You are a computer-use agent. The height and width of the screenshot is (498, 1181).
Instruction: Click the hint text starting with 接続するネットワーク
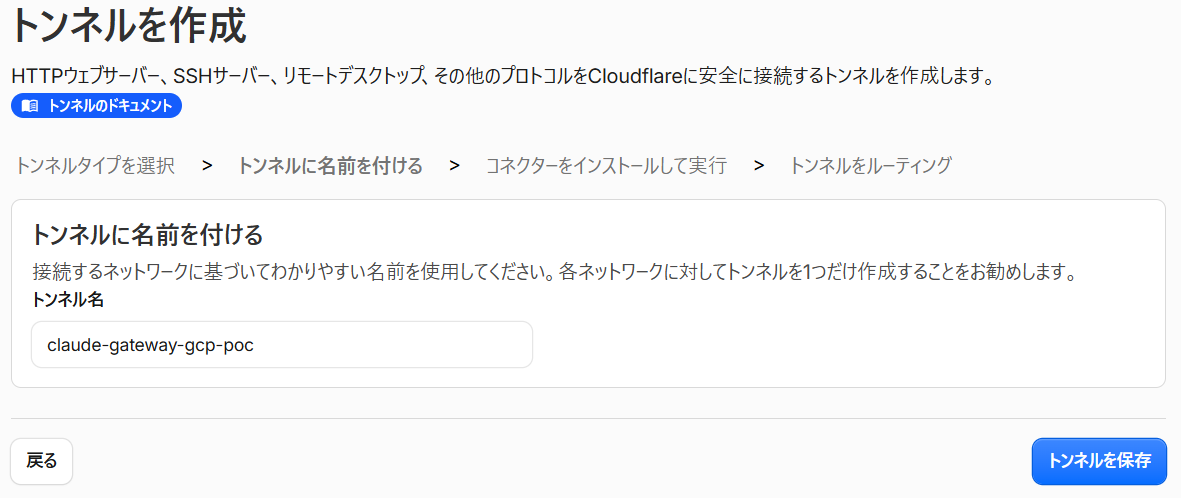(x=553, y=272)
